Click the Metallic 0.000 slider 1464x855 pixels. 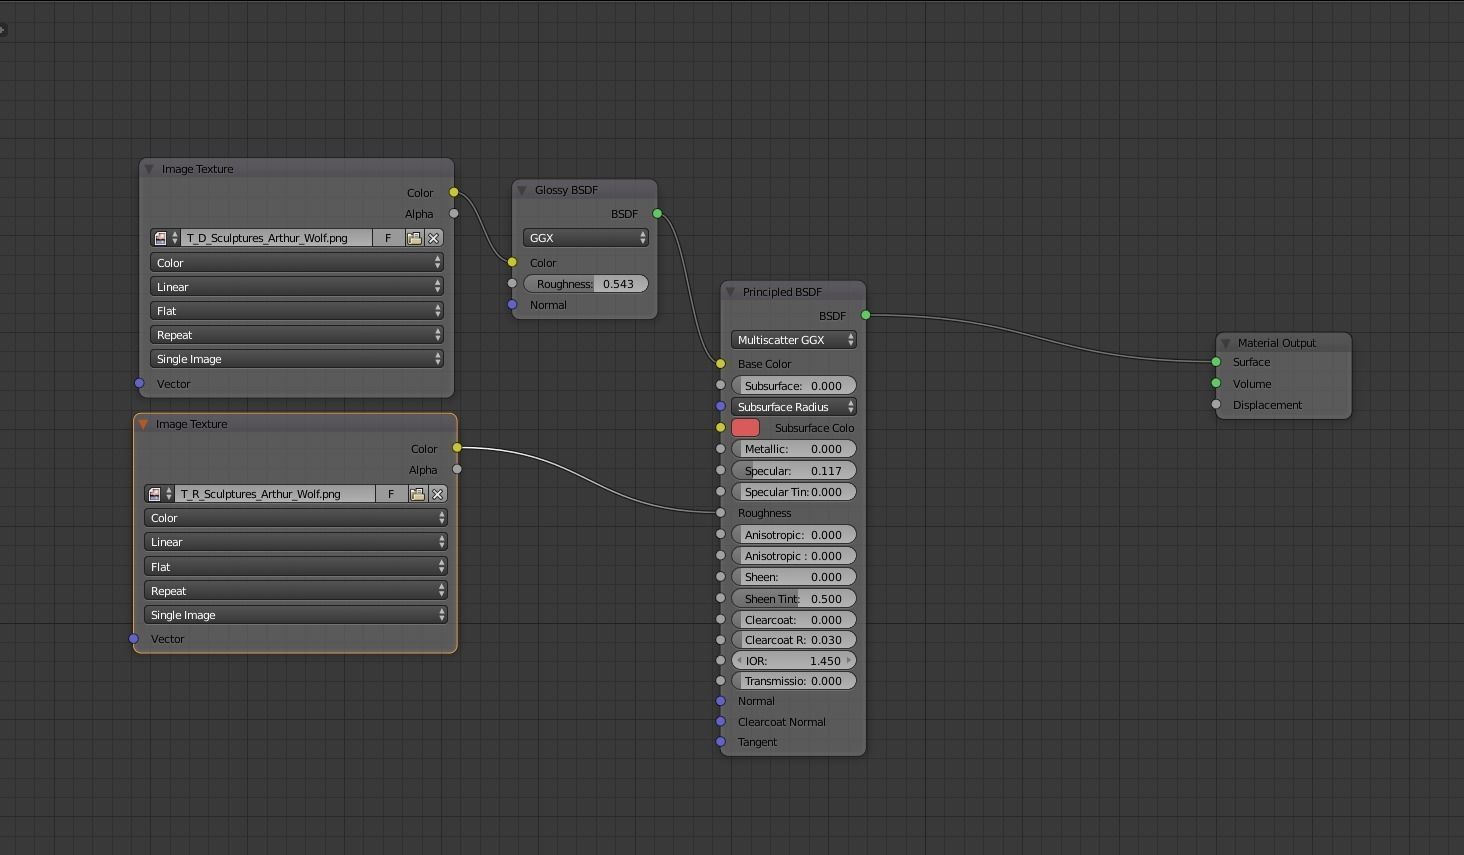point(794,449)
